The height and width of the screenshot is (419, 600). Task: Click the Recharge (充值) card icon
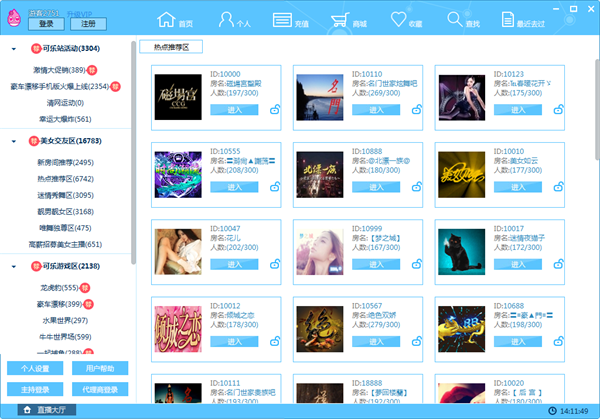click(282, 20)
